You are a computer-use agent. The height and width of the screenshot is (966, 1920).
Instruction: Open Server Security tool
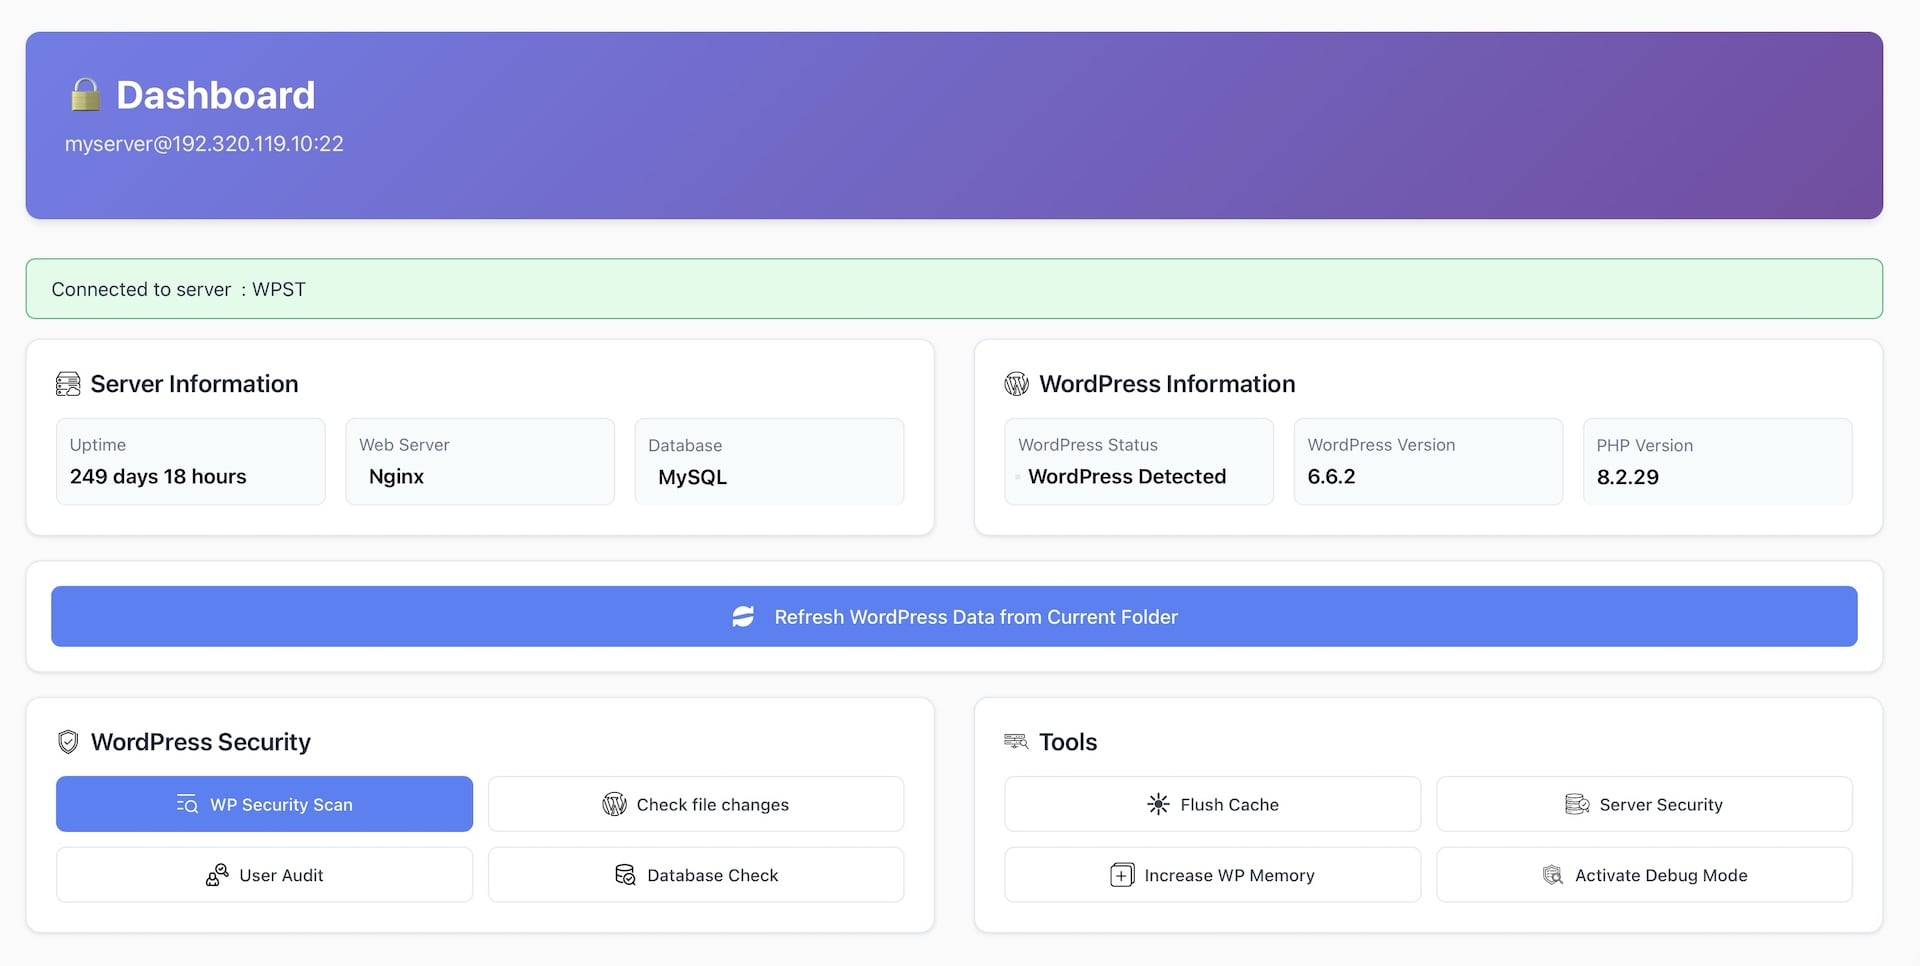point(1644,804)
